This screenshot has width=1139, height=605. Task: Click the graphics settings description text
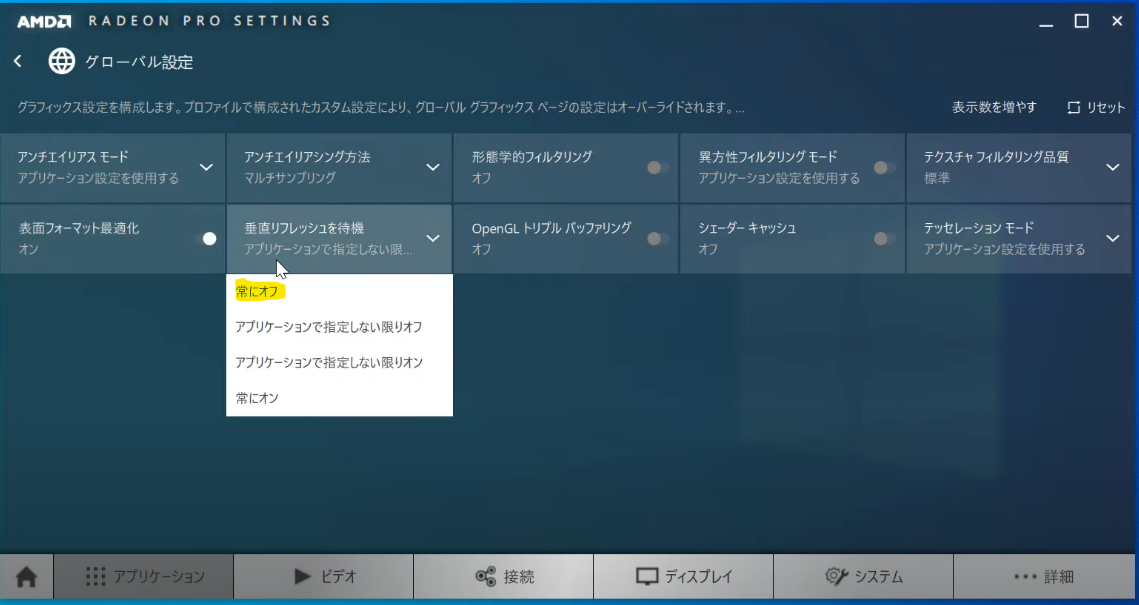click(x=381, y=108)
